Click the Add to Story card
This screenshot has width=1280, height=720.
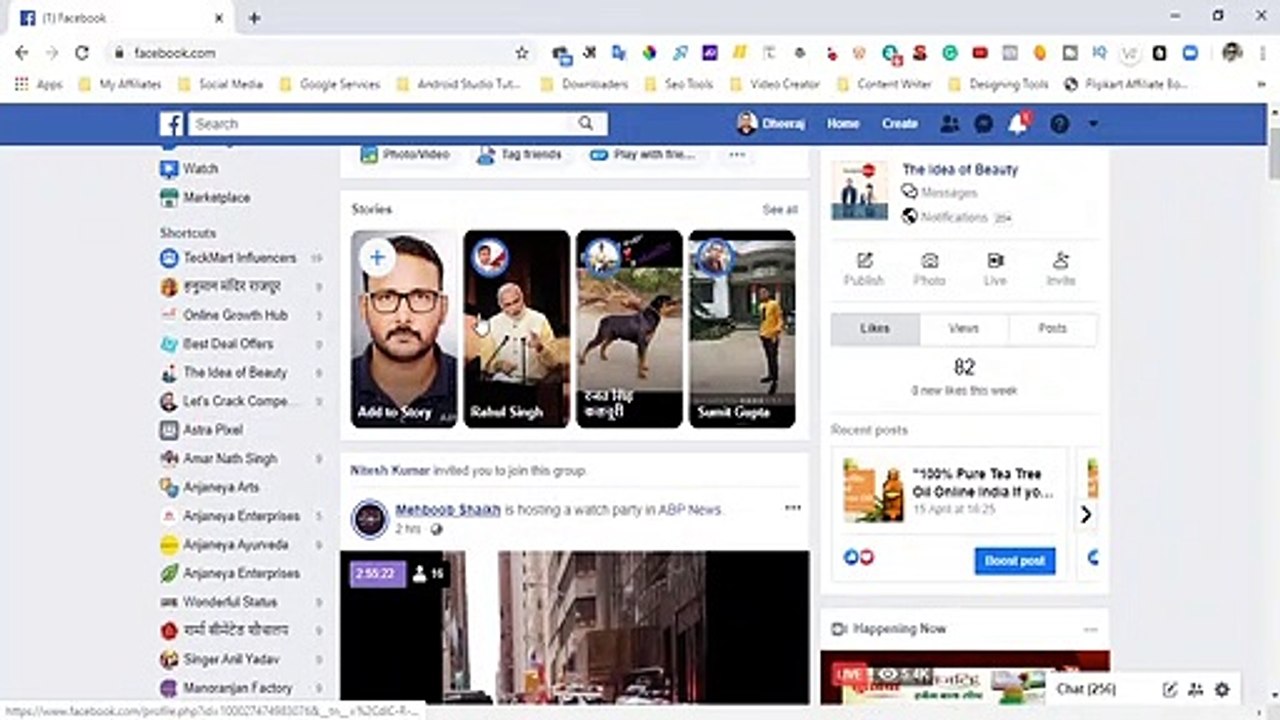[404, 329]
